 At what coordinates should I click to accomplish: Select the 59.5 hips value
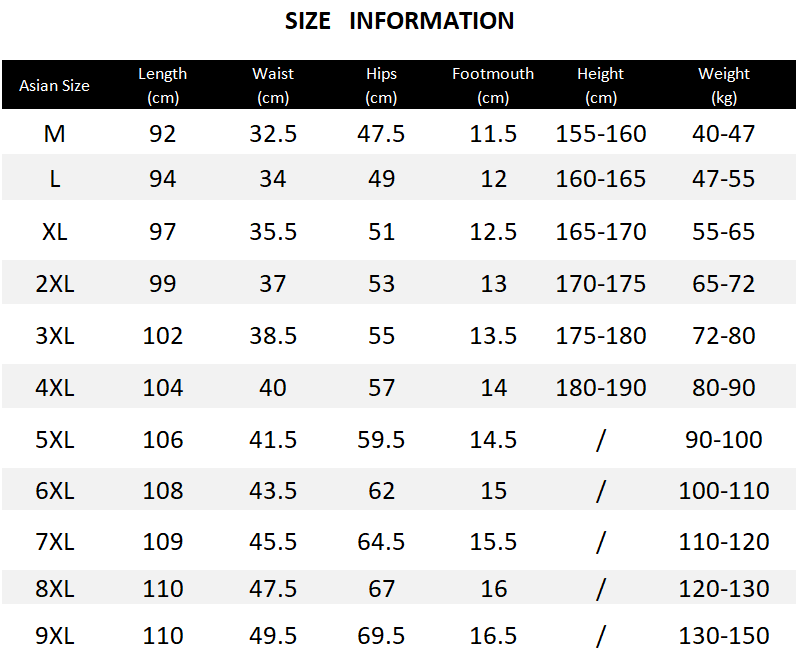click(381, 439)
